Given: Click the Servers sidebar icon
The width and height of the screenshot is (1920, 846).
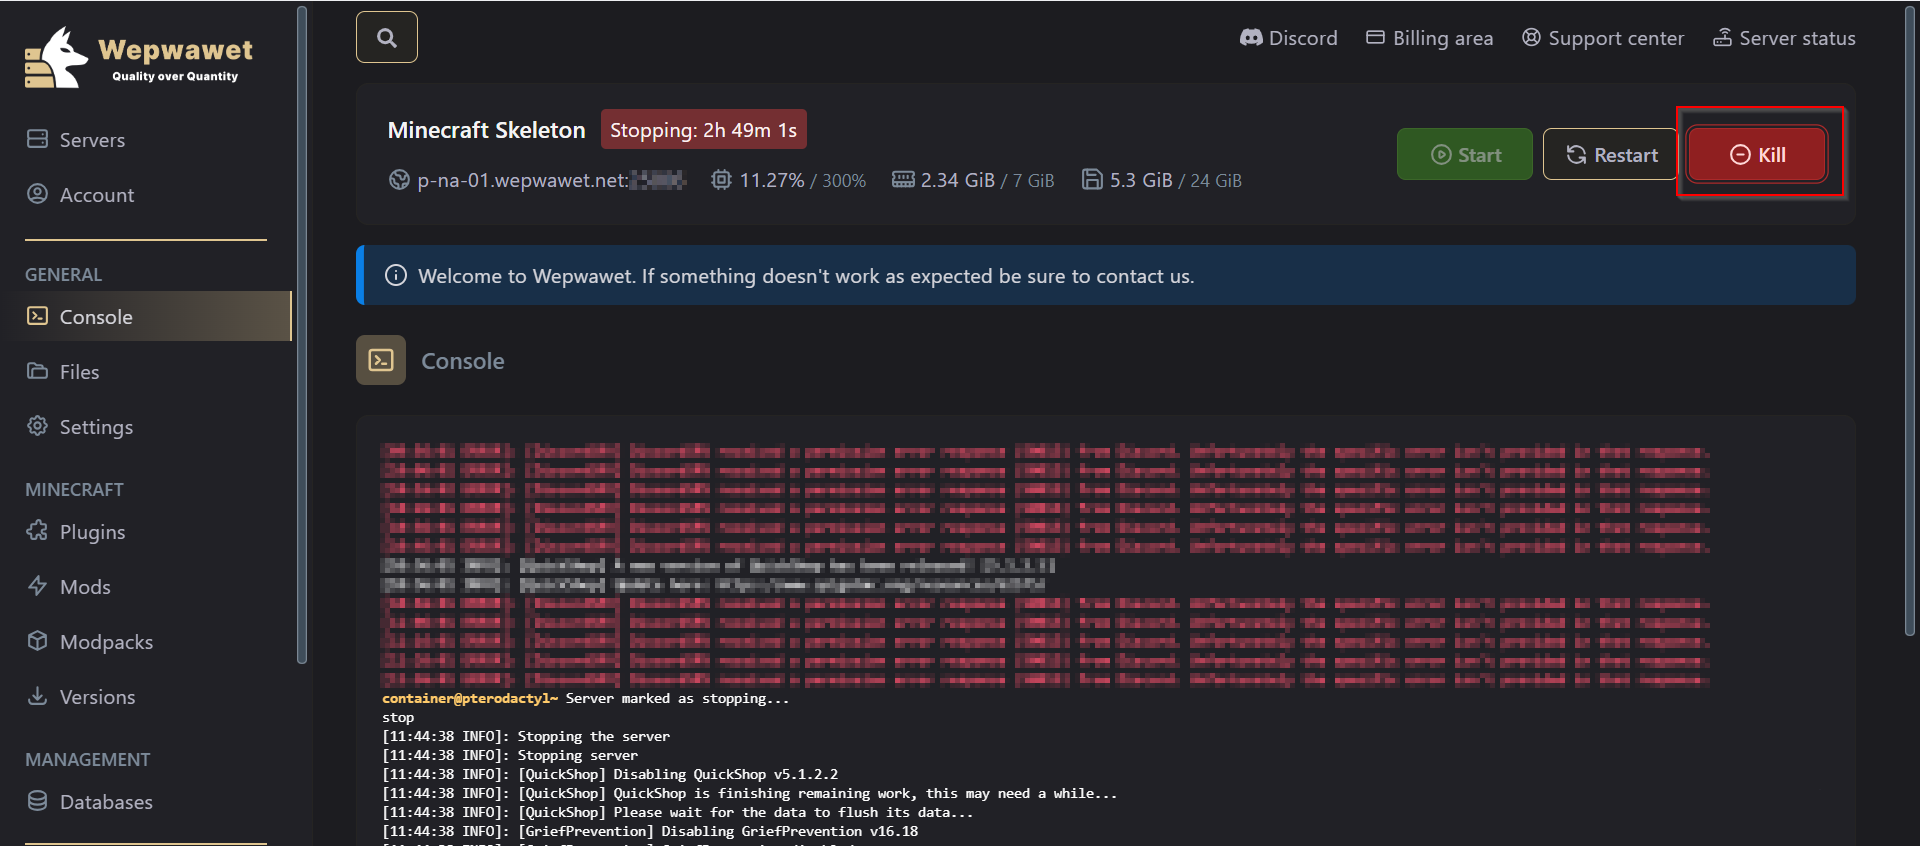Looking at the screenshot, I should [x=37, y=139].
